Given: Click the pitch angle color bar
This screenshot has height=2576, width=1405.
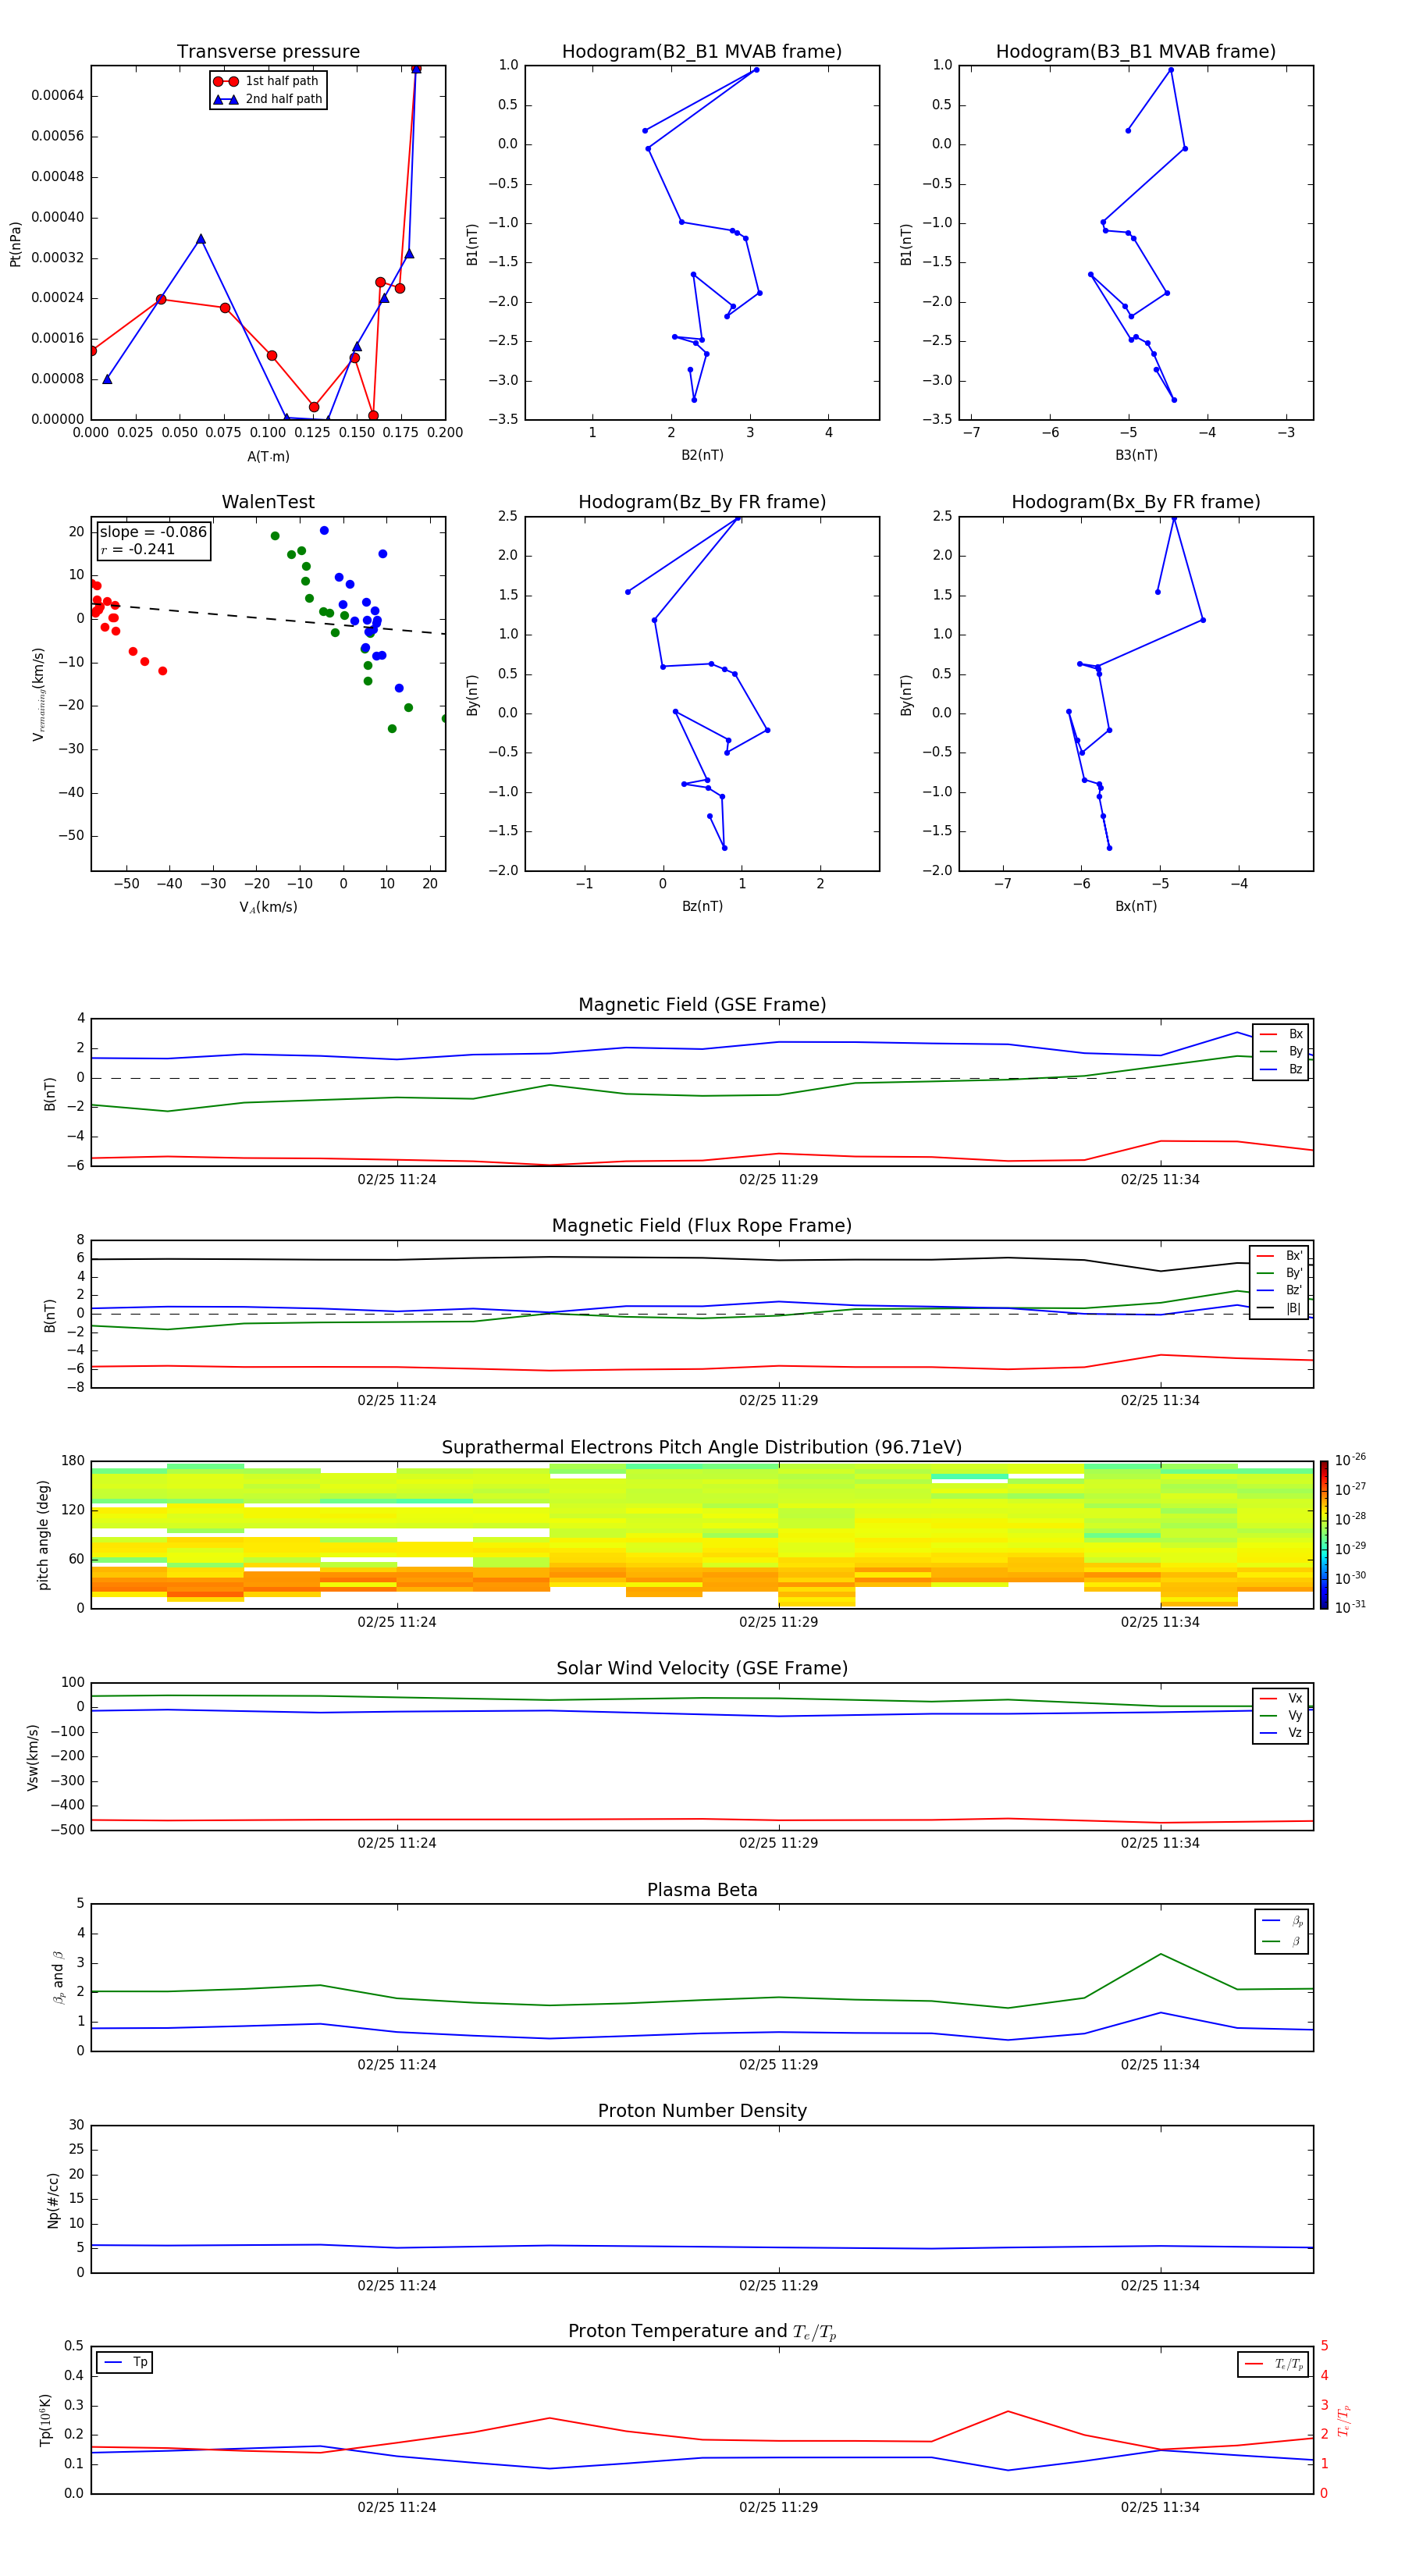Looking at the screenshot, I should [1324, 1534].
